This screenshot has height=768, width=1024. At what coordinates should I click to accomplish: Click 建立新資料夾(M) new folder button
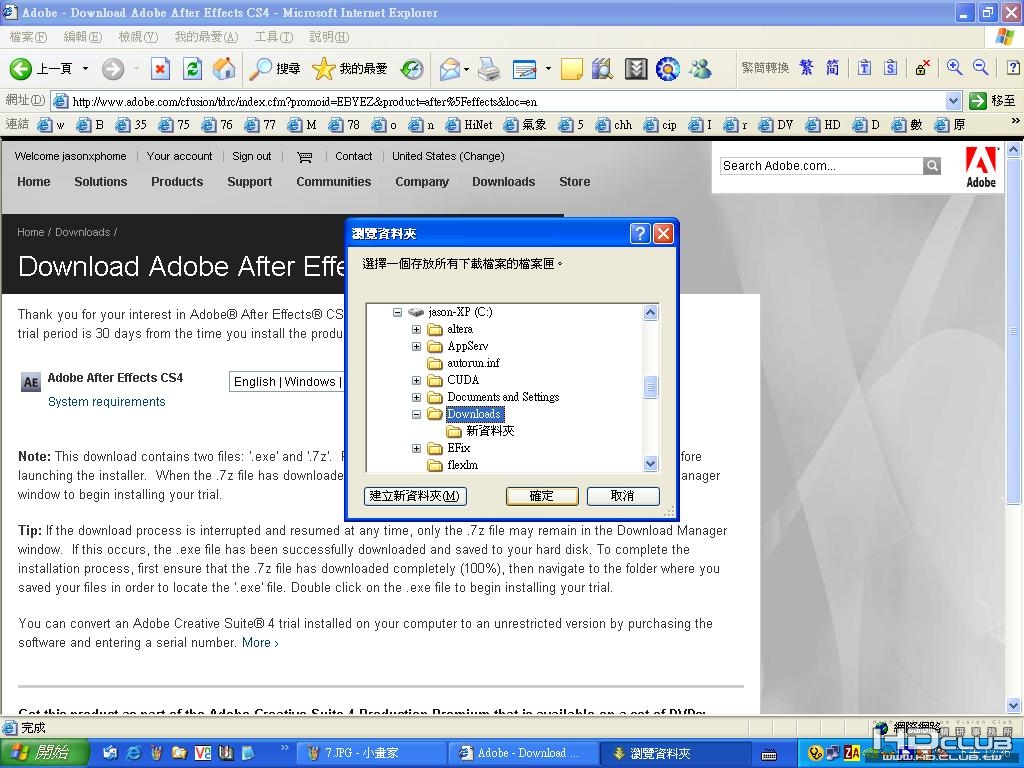pos(415,496)
